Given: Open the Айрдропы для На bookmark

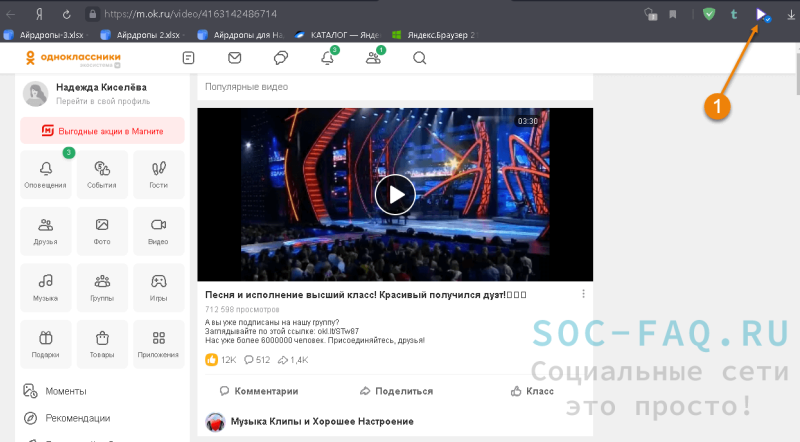Looking at the screenshot, I should click(x=240, y=35).
